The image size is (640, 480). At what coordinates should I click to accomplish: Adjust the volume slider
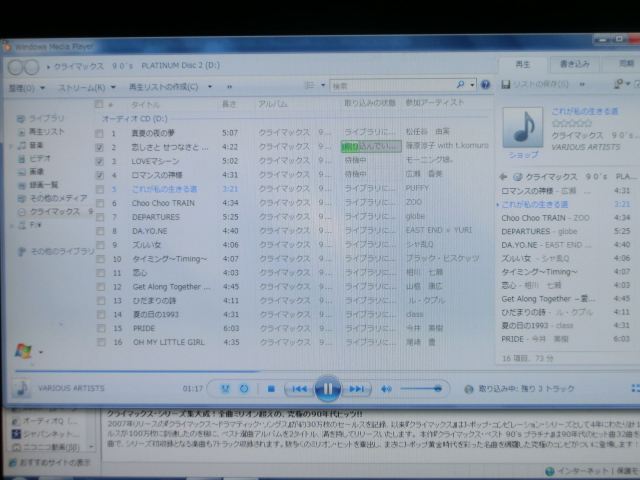[x=421, y=389]
